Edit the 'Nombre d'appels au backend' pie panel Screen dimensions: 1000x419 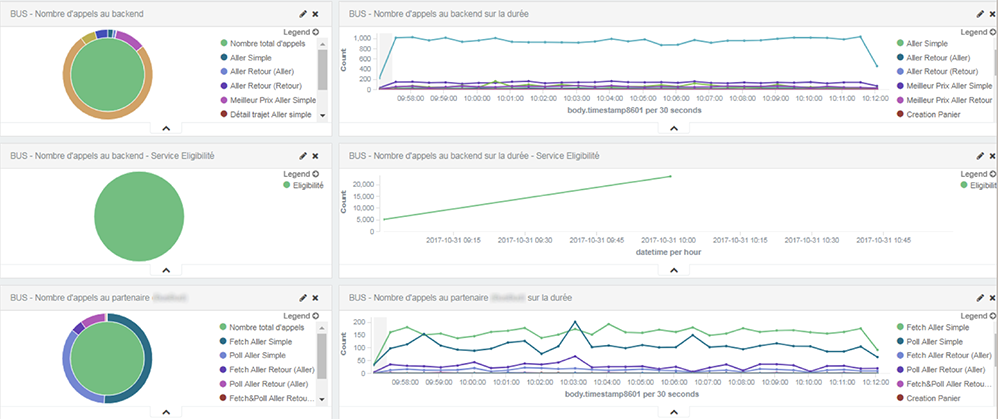(303, 14)
